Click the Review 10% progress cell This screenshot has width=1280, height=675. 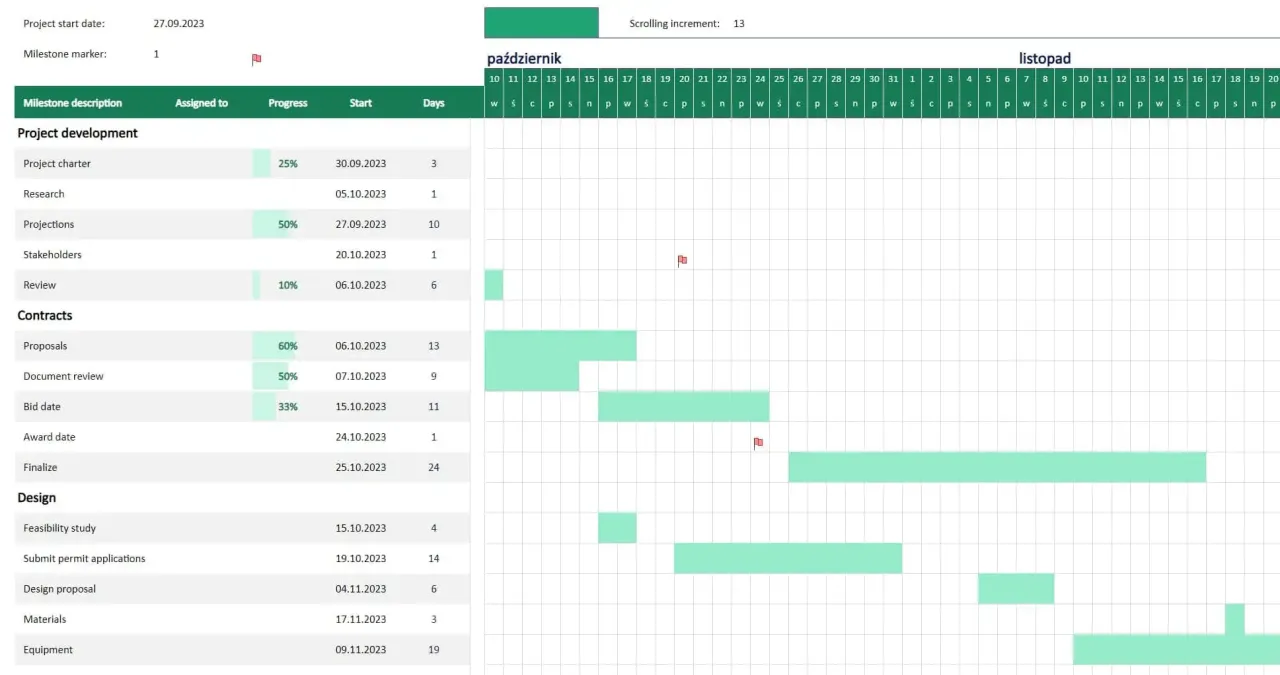click(288, 285)
